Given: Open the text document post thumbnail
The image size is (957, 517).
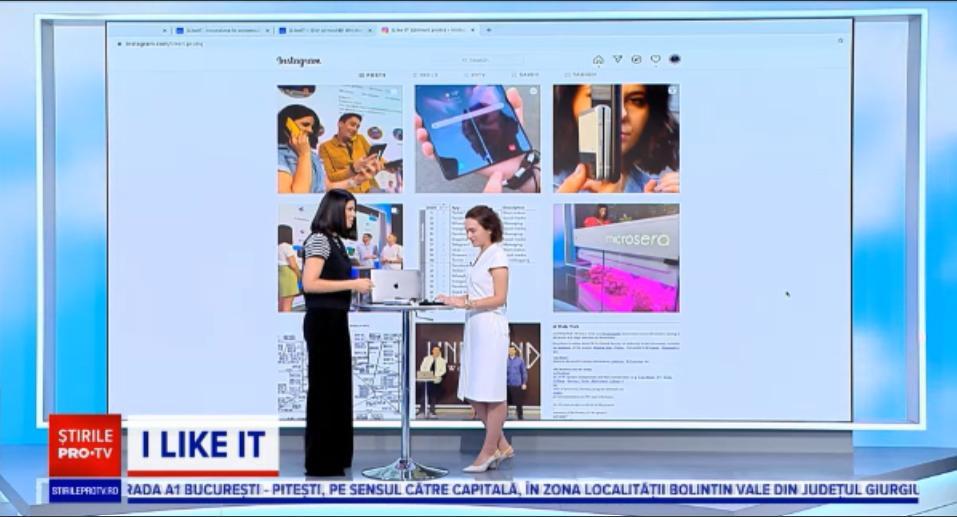Looking at the screenshot, I should tap(616, 372).
